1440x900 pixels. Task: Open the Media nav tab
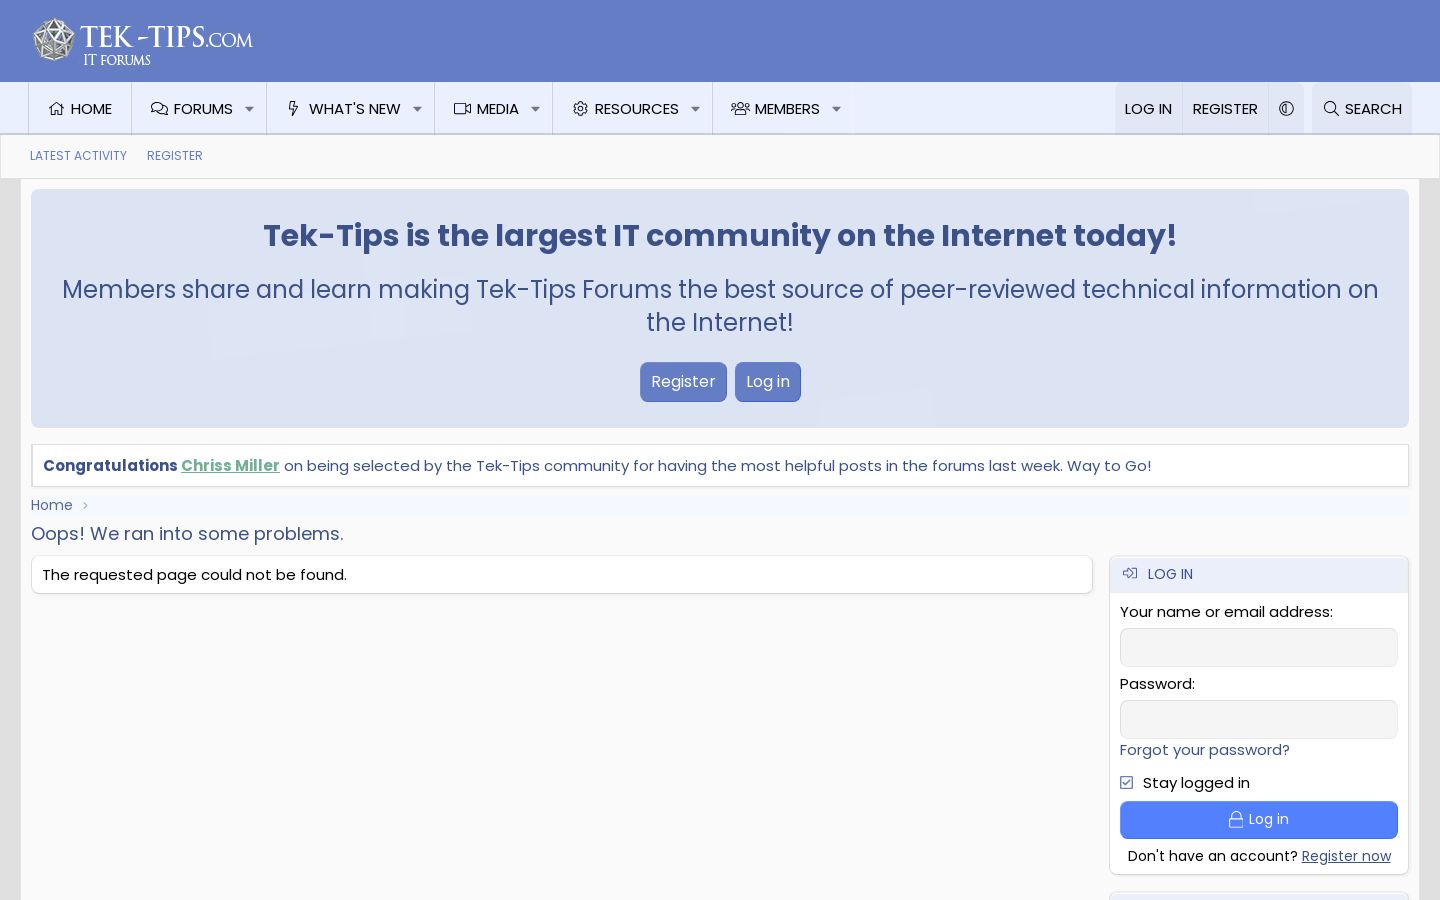click(x=486, y=109)
